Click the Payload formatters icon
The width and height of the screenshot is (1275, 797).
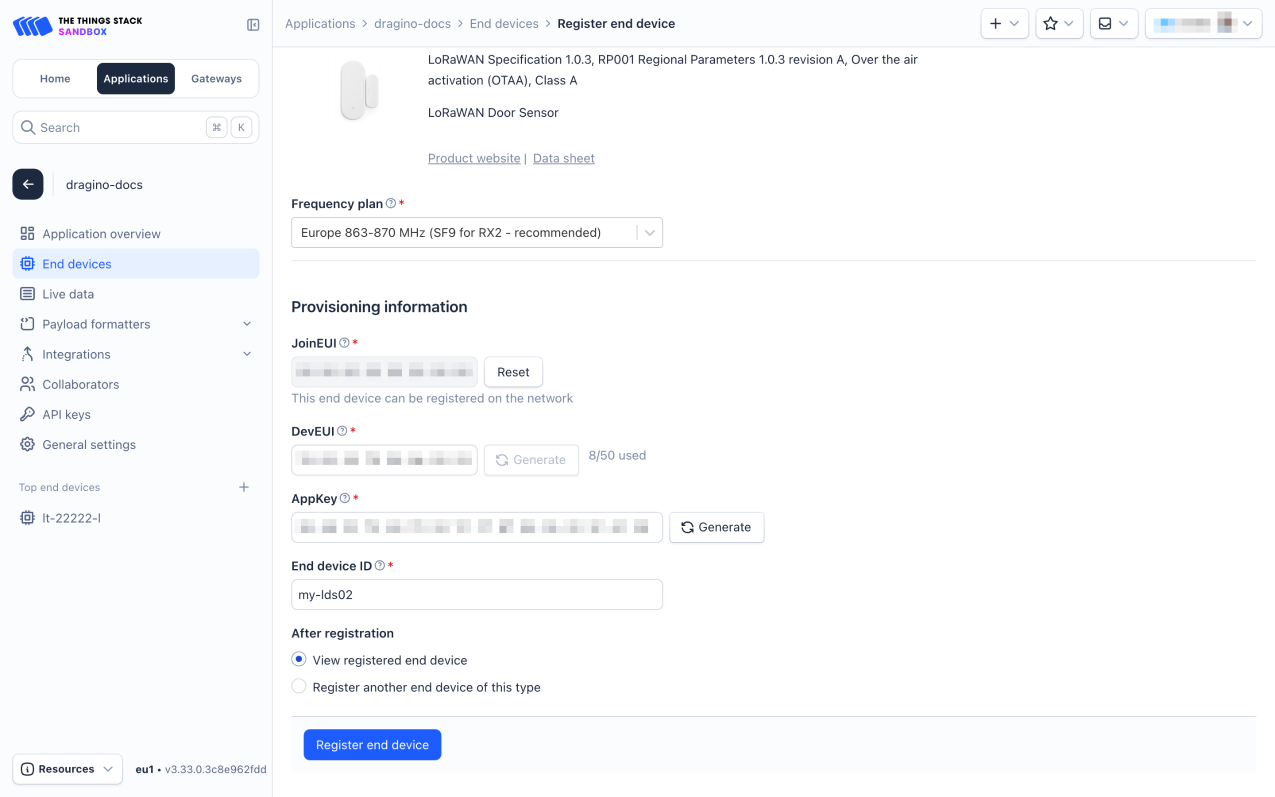tap(27, 324)
